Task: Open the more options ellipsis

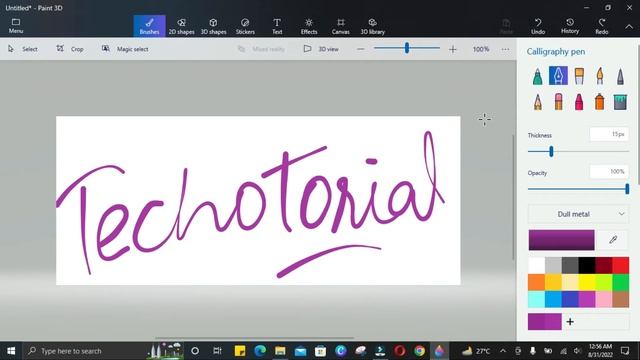Action: (x=505, y=49)
